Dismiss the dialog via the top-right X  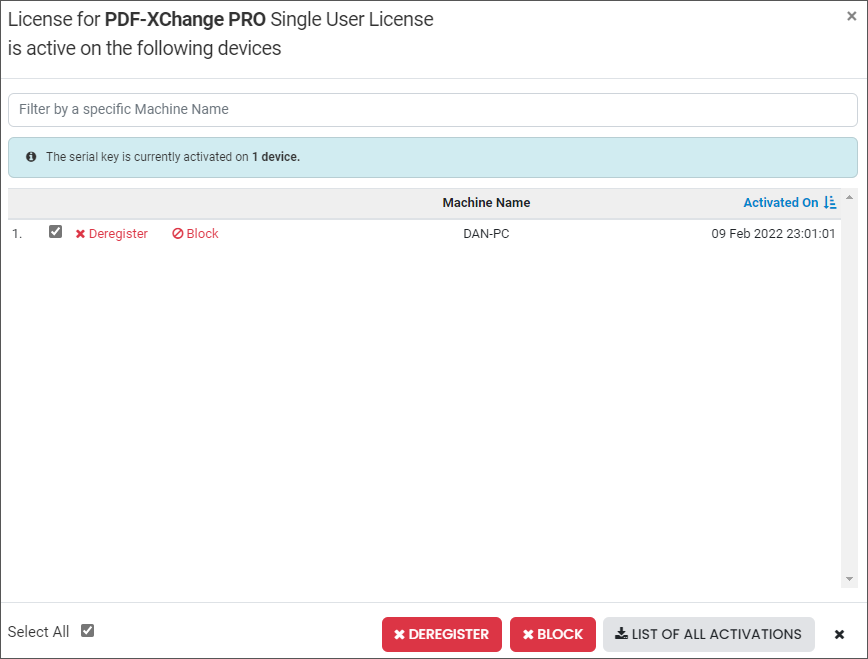[851, 16]
